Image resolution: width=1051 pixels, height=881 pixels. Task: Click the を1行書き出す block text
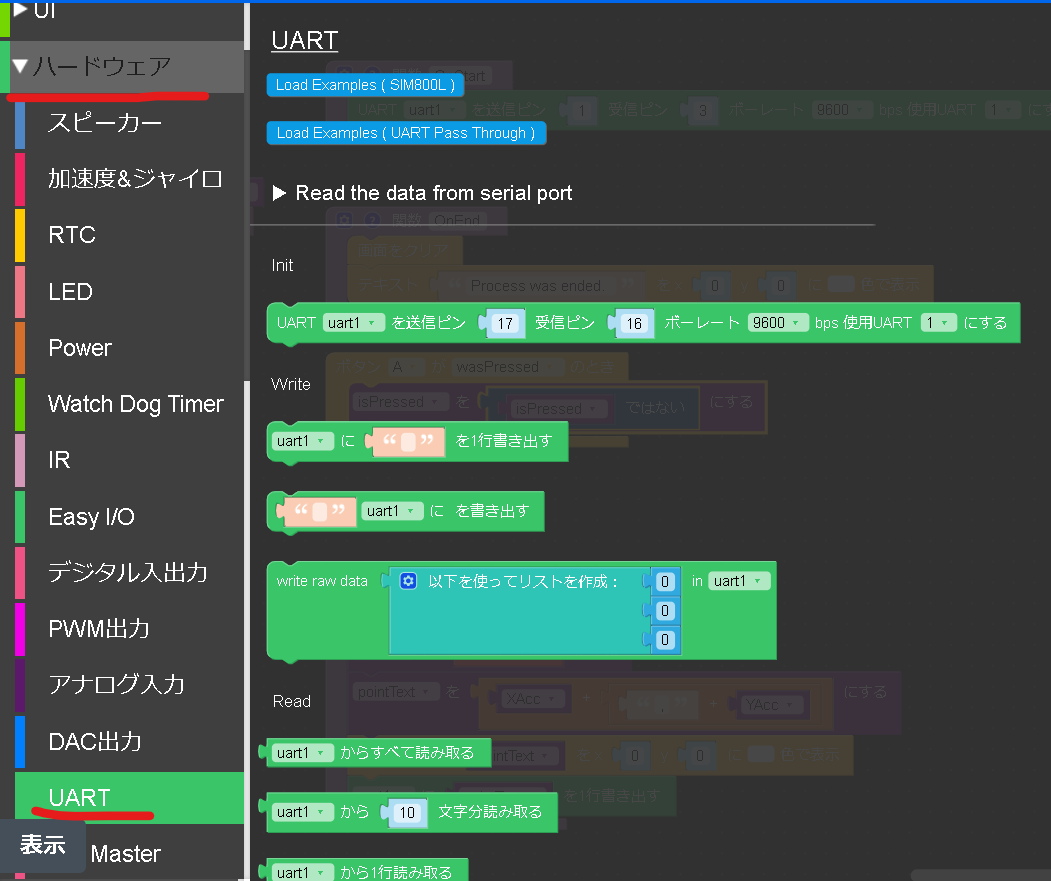pyautogui.click(x=503, y=441)
